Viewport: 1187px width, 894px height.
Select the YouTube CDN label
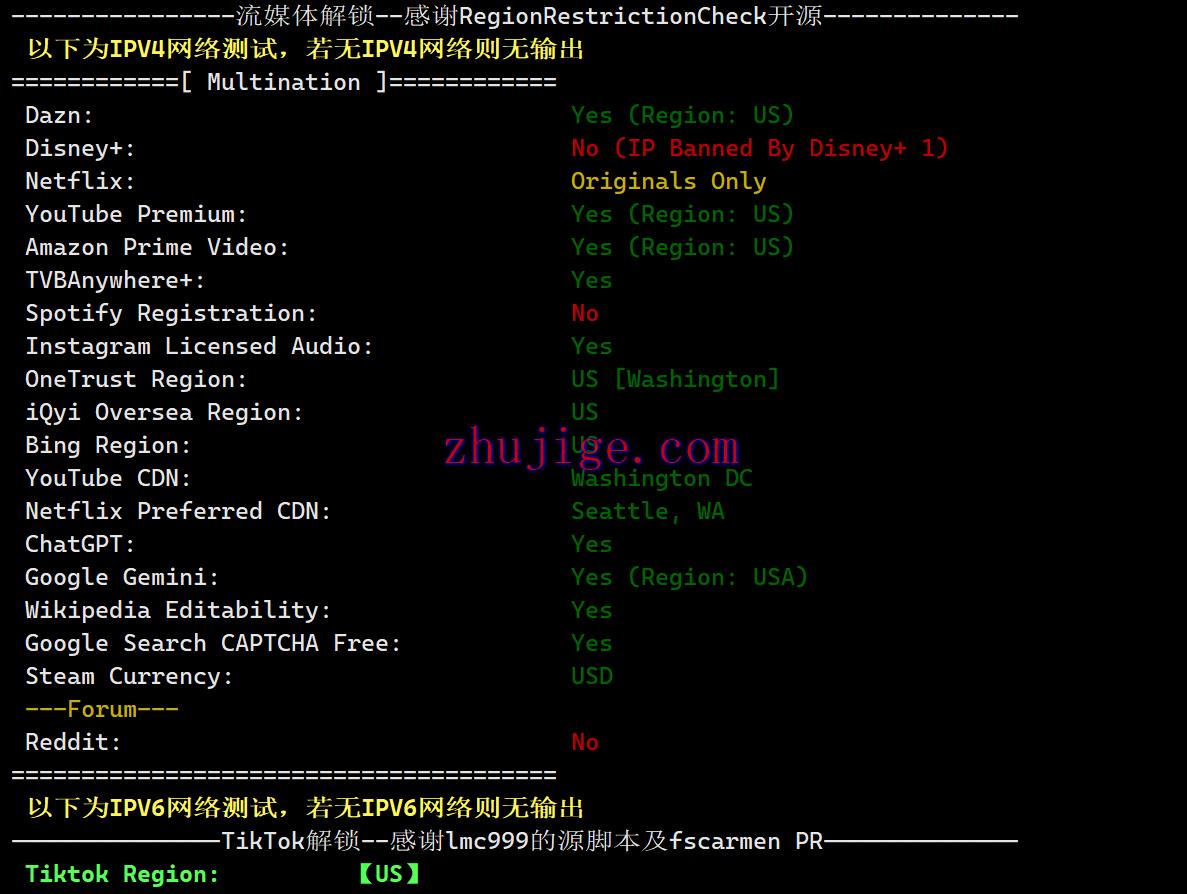point(108,478)
